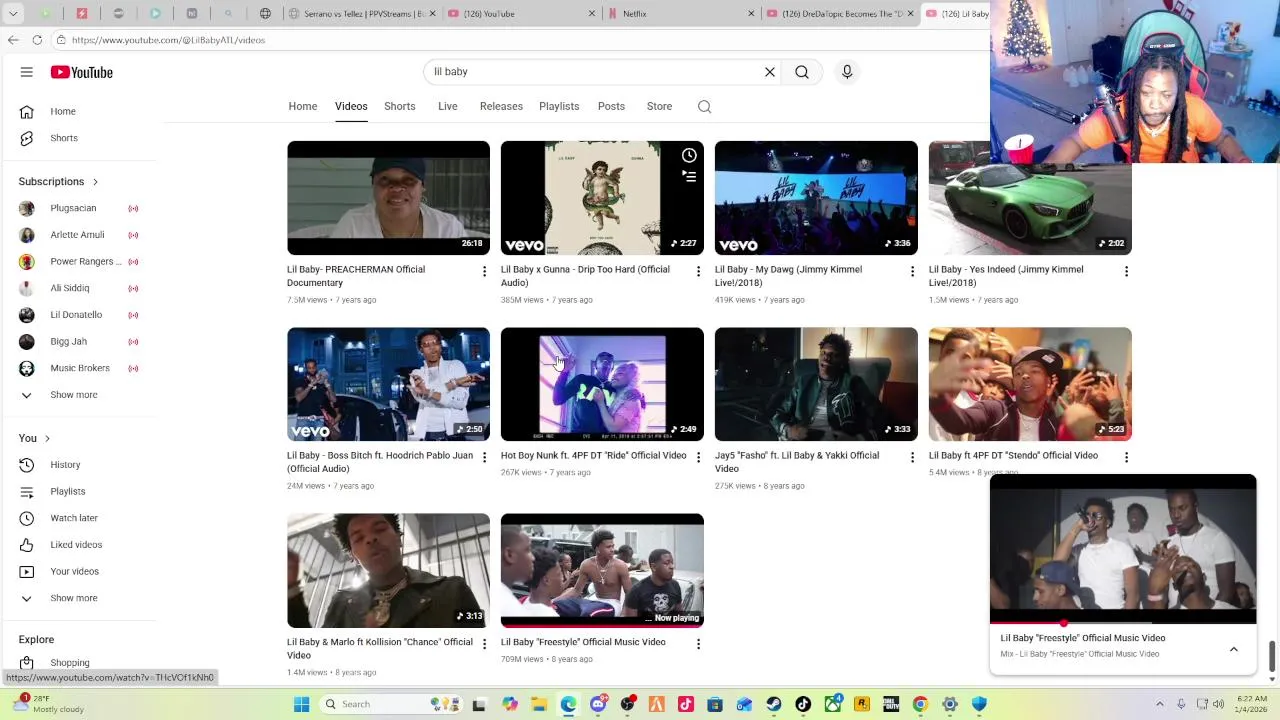
Task: Reload the page in the browser
Action: pyautogui.click(x=37, y=40)
